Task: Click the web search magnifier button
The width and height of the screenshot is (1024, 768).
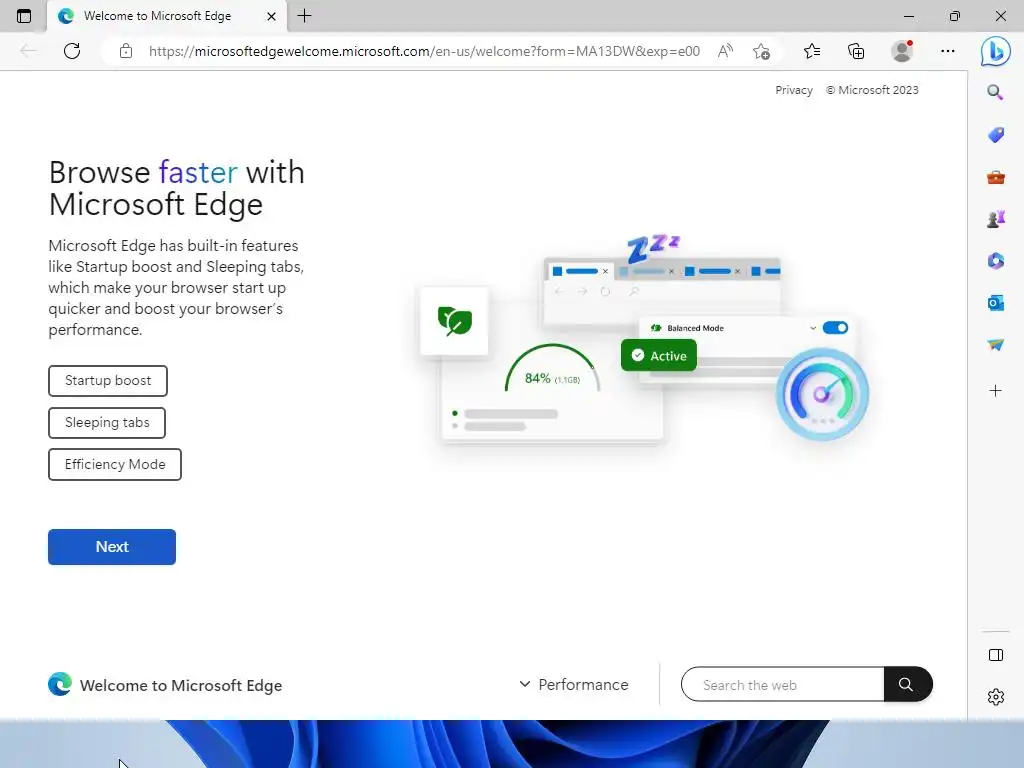Action: [x=907, y=684]
